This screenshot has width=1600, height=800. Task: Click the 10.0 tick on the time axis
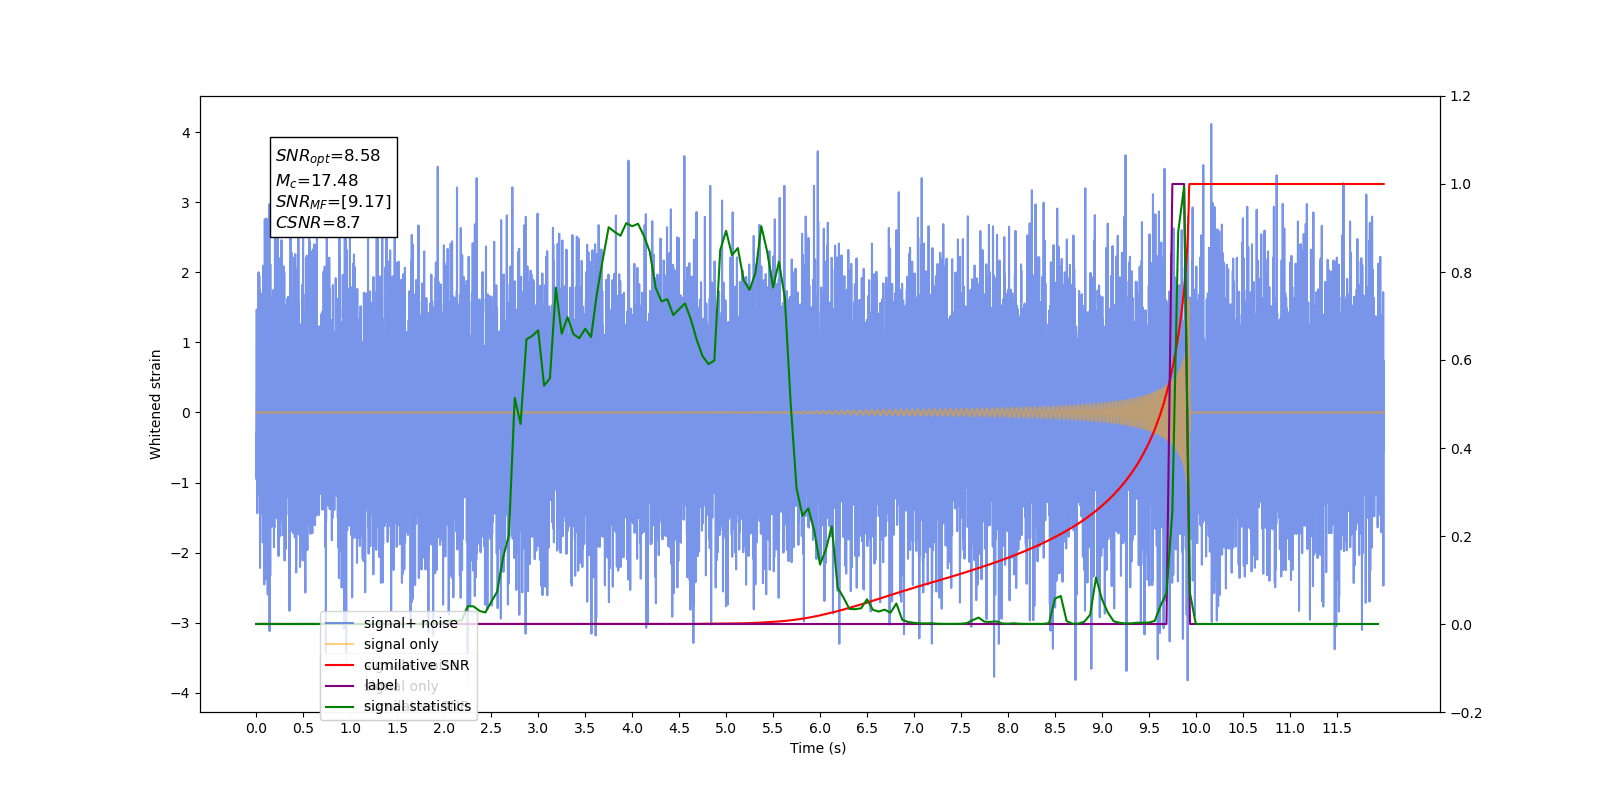(1196, 728)
